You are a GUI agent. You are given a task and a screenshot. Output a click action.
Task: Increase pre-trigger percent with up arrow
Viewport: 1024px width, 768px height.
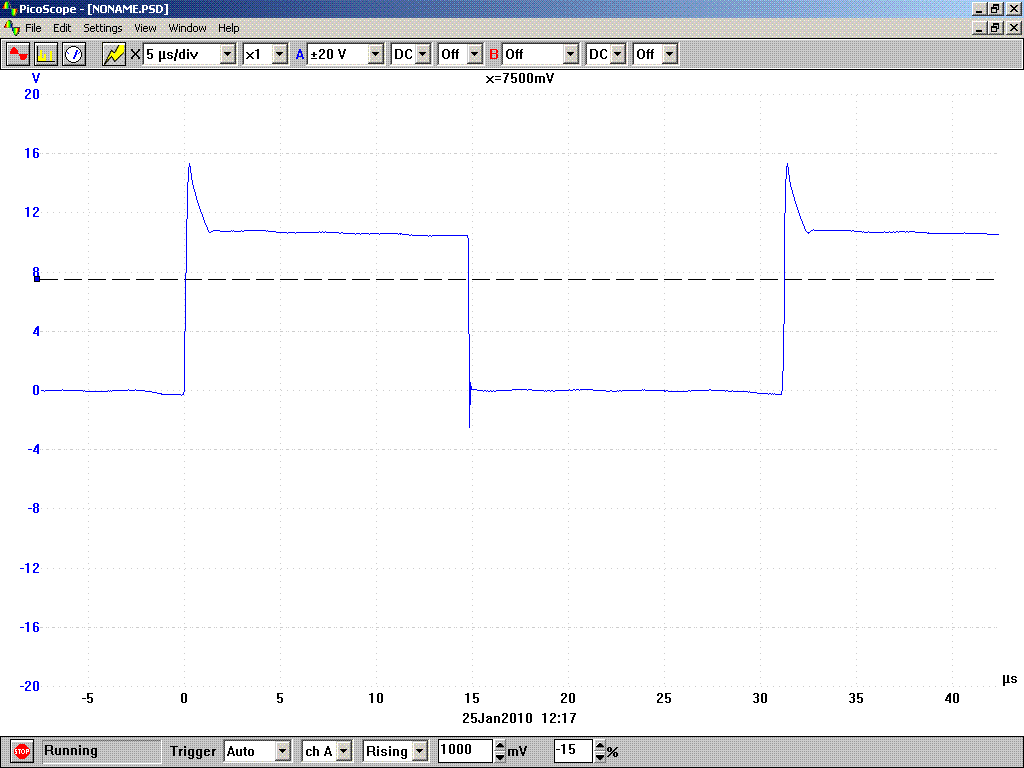pos(600,746)
